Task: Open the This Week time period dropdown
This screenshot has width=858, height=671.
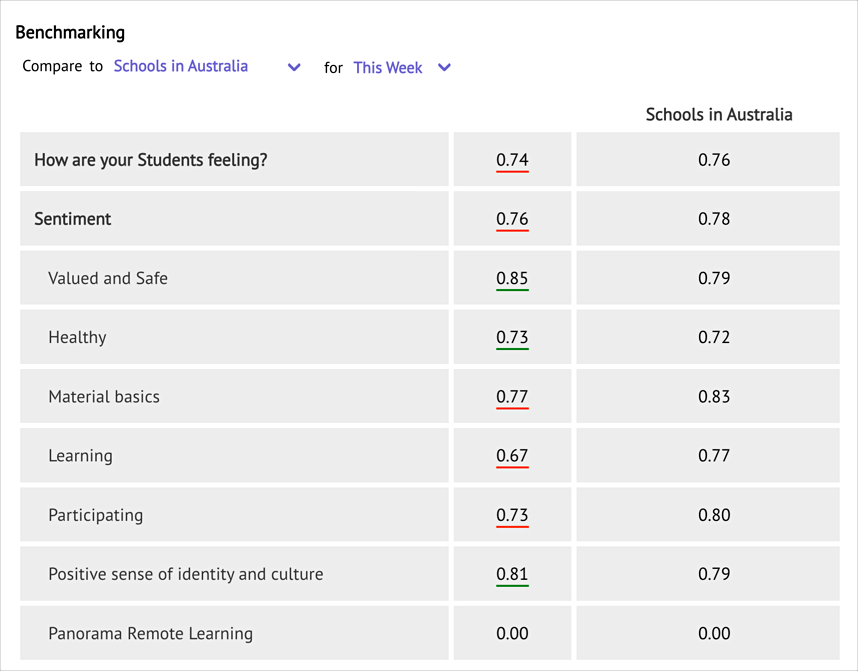Action: click(402, 67)
